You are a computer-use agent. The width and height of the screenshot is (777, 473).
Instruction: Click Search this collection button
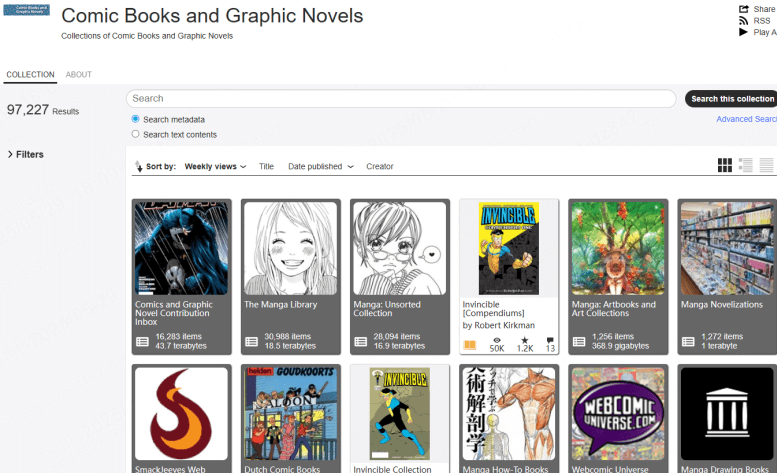click(731, 99)
